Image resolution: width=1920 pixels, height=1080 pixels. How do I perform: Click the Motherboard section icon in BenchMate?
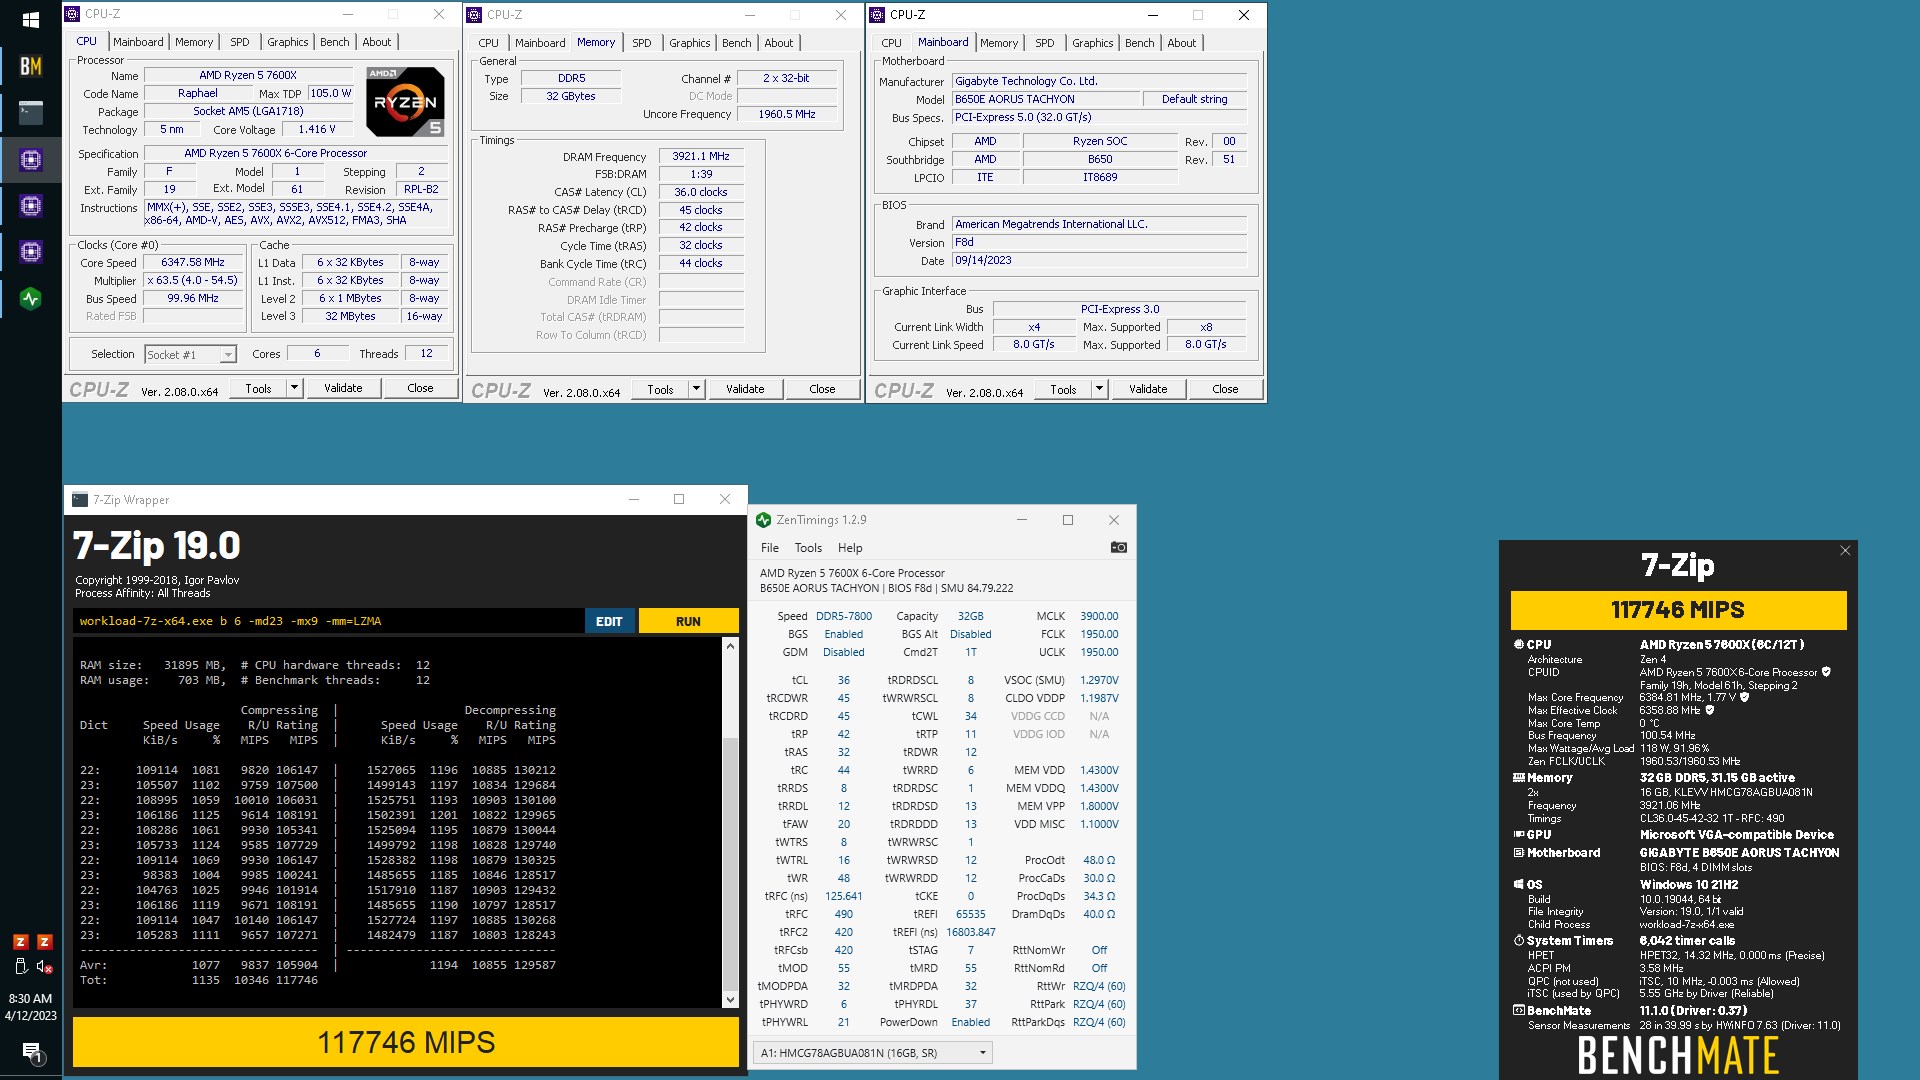coord(1519,853)
